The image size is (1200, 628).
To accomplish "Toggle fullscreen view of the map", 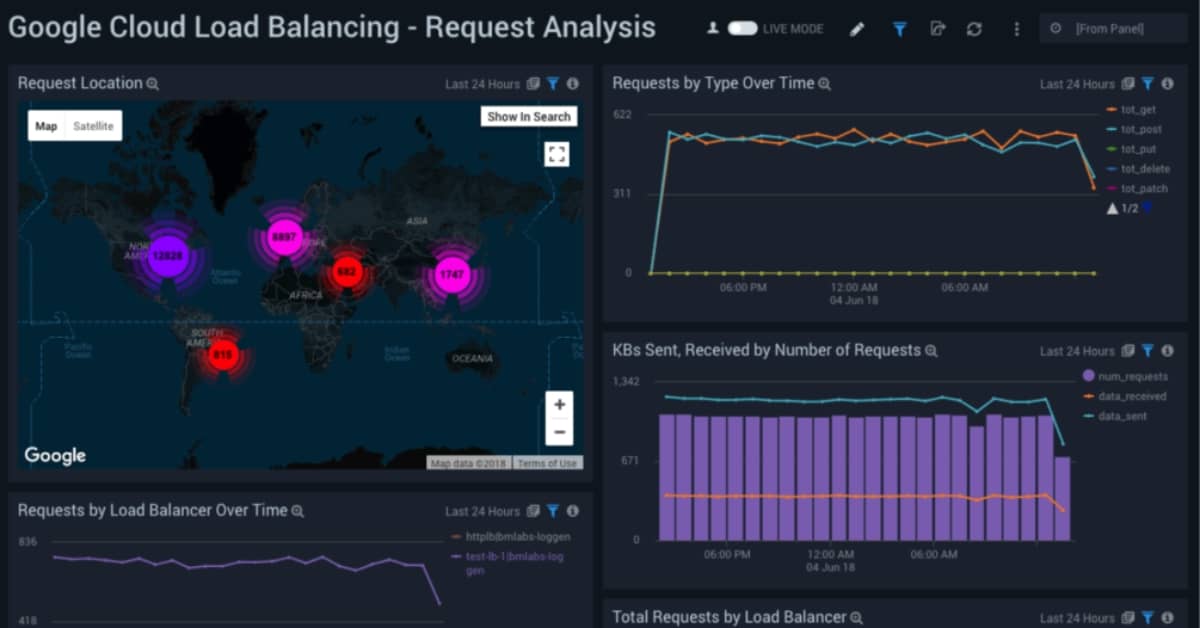I will click(x=557, y=154).
